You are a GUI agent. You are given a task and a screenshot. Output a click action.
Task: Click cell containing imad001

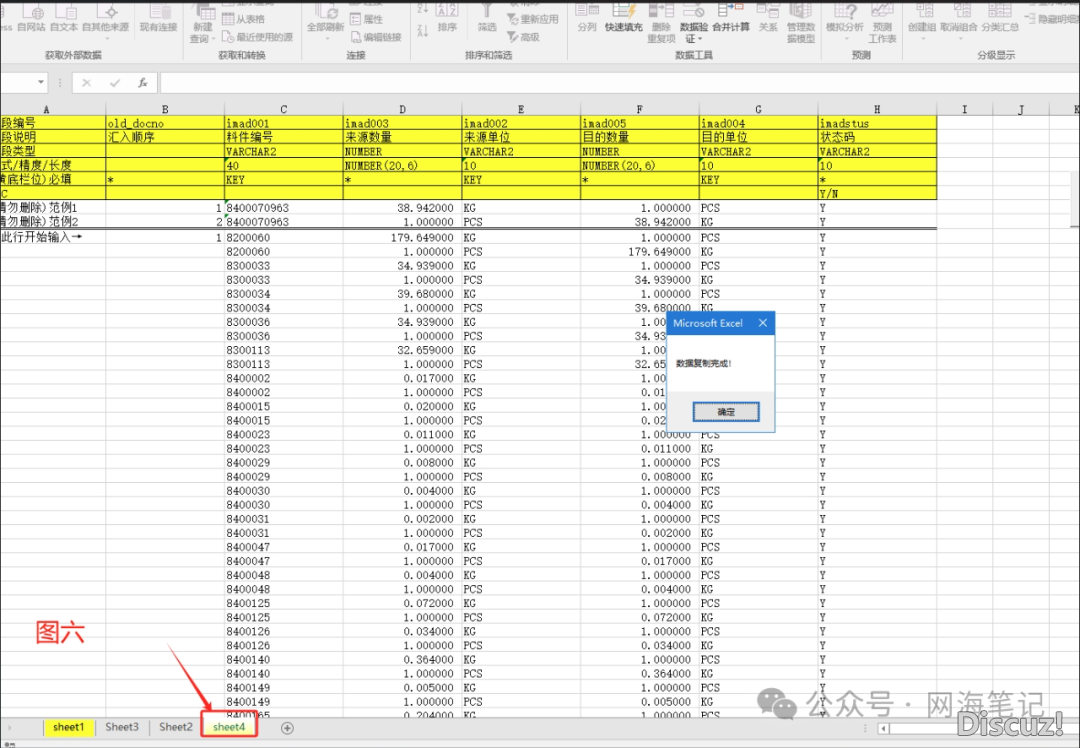pyautogui.click(x=284, y=123)
